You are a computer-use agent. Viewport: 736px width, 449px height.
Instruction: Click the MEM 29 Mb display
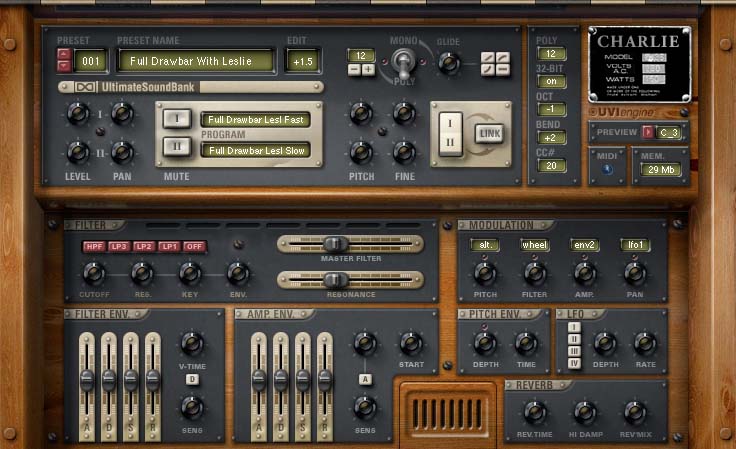click(661, 169)
